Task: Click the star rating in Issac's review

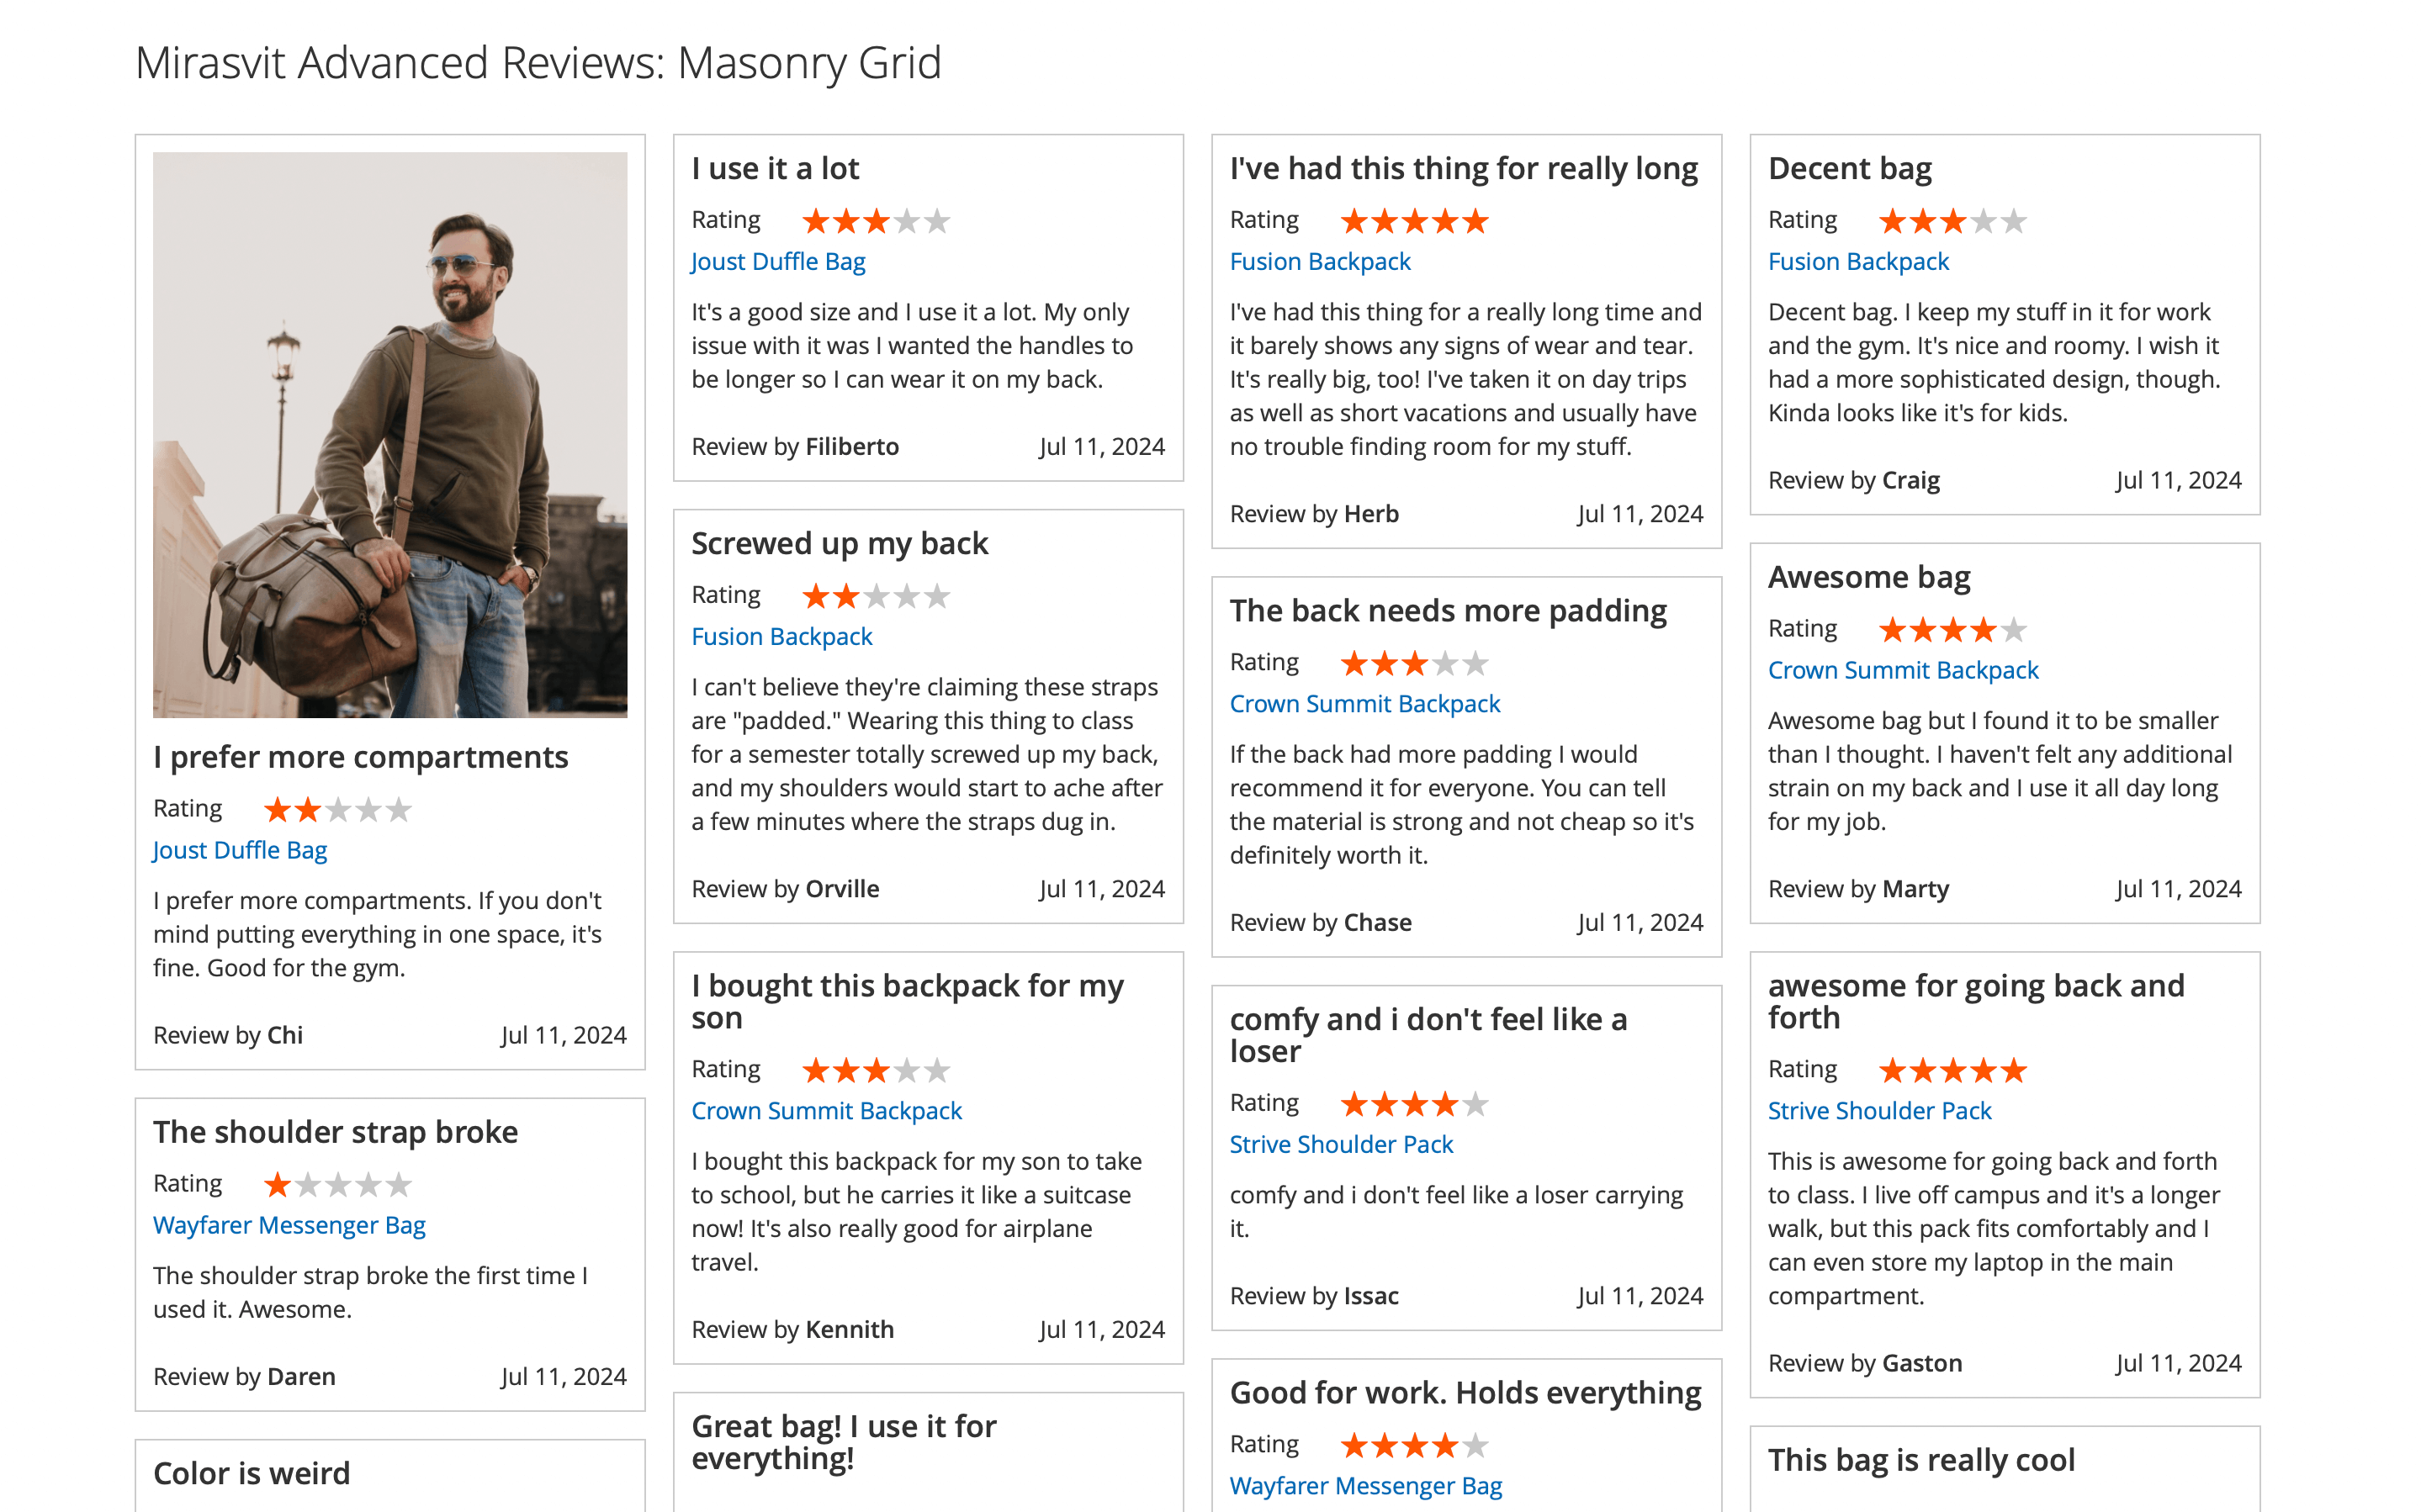Action: pyautogui.click(x=1413, y=1104)
